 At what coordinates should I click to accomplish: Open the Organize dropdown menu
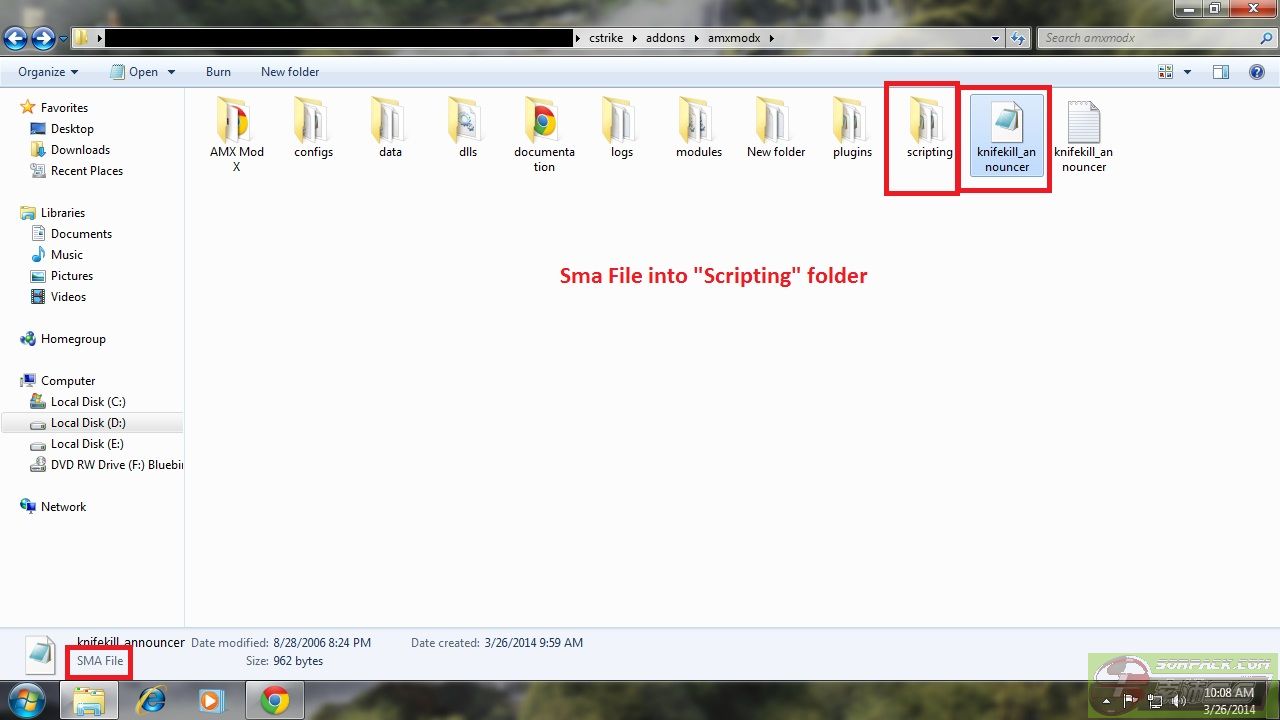(x=48, y=72)
